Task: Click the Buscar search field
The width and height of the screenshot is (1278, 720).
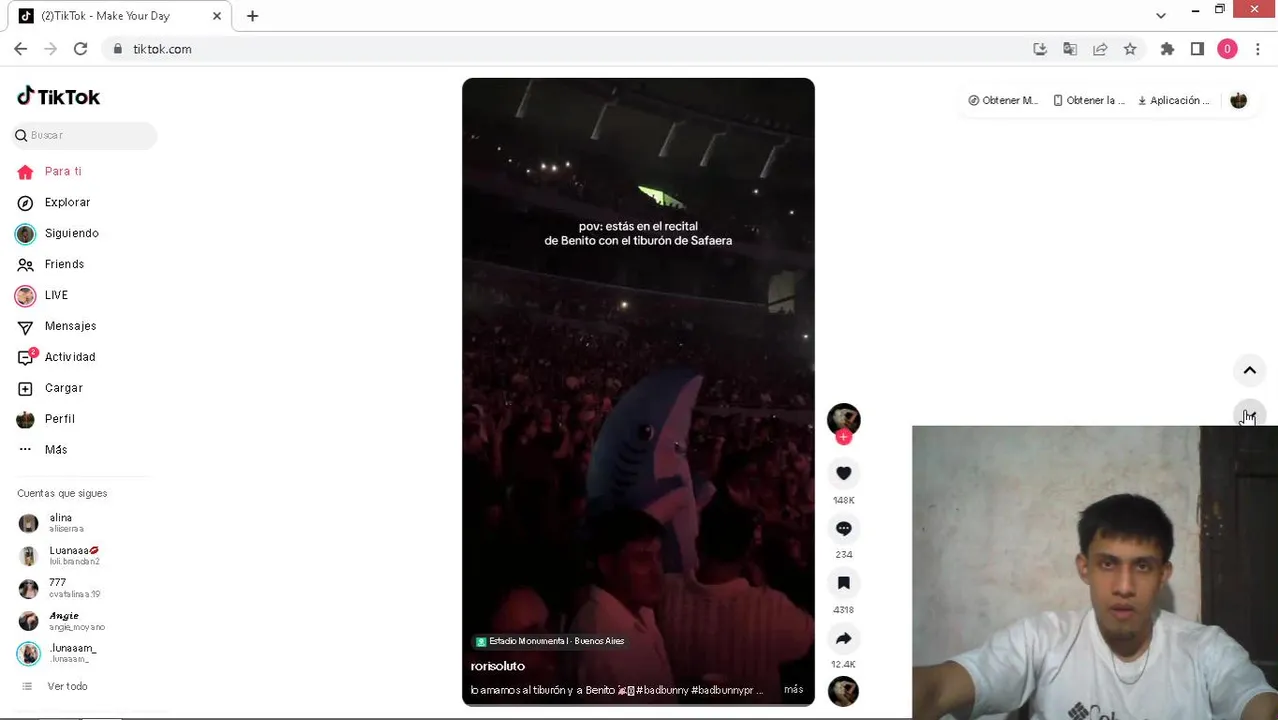Action: pyautogui.click(x=85, y=135)
